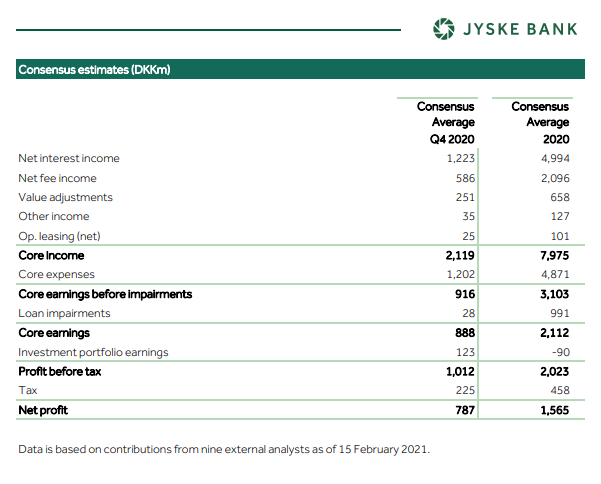Viewport: 601px width, 484px height.
Task: Click the Net fee income row label
Action: click(58, 178)
